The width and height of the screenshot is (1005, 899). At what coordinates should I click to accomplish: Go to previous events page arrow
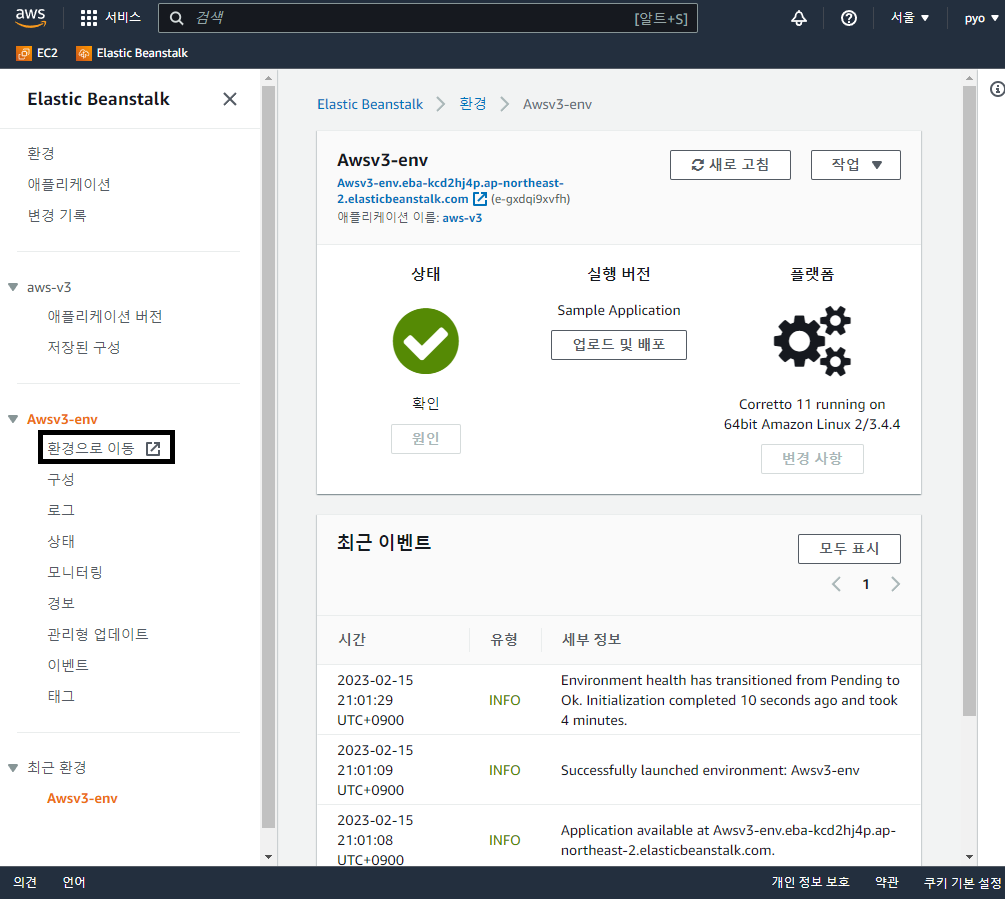pyautogui.click(x=836, y=584)
